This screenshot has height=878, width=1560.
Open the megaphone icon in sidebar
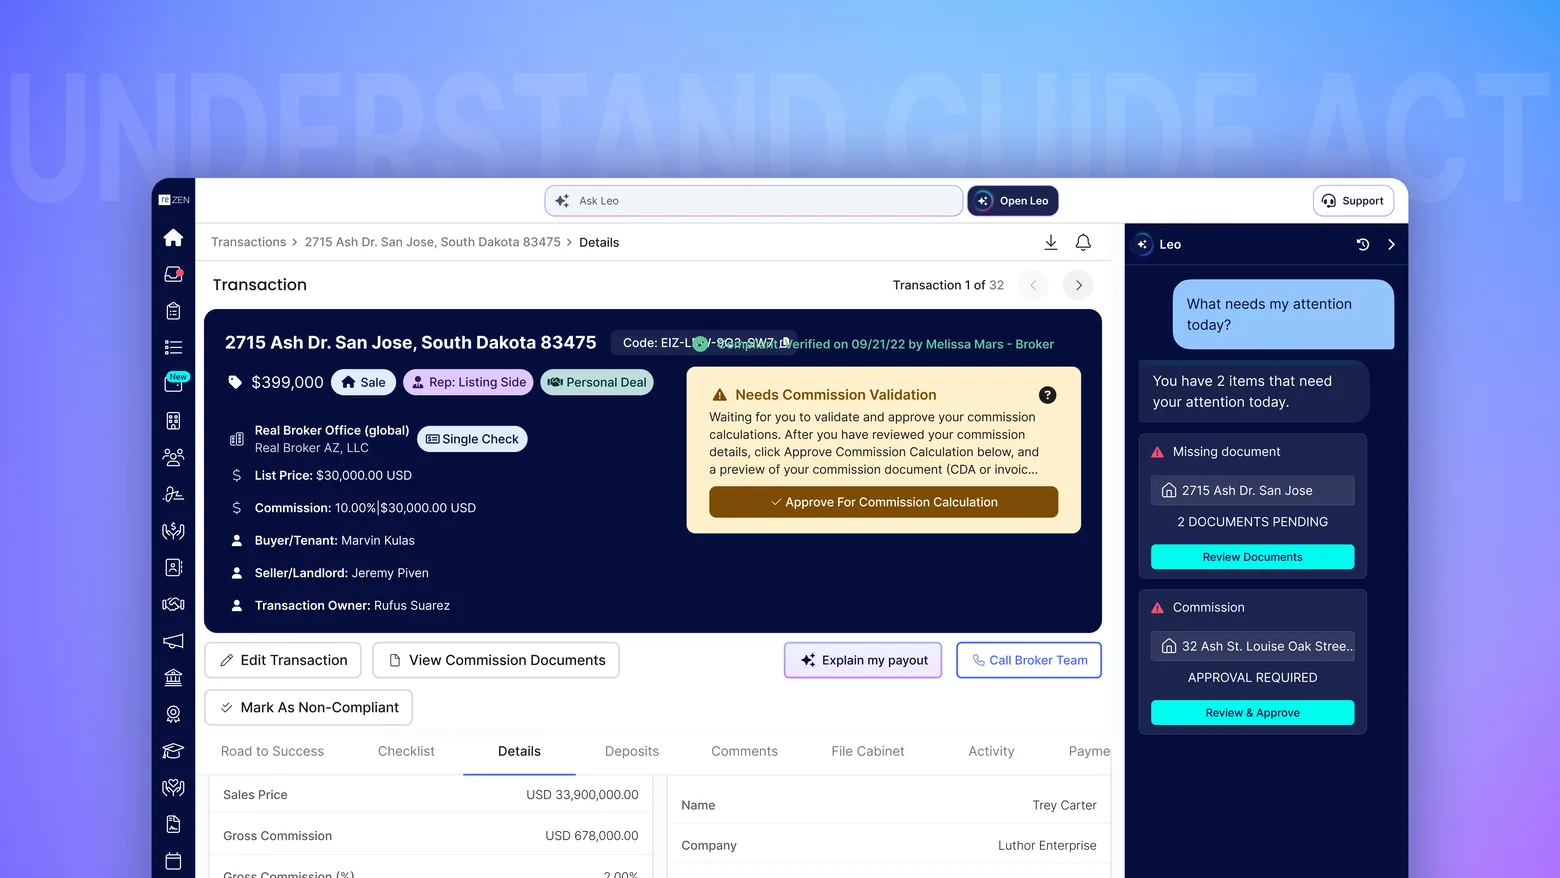173,641
